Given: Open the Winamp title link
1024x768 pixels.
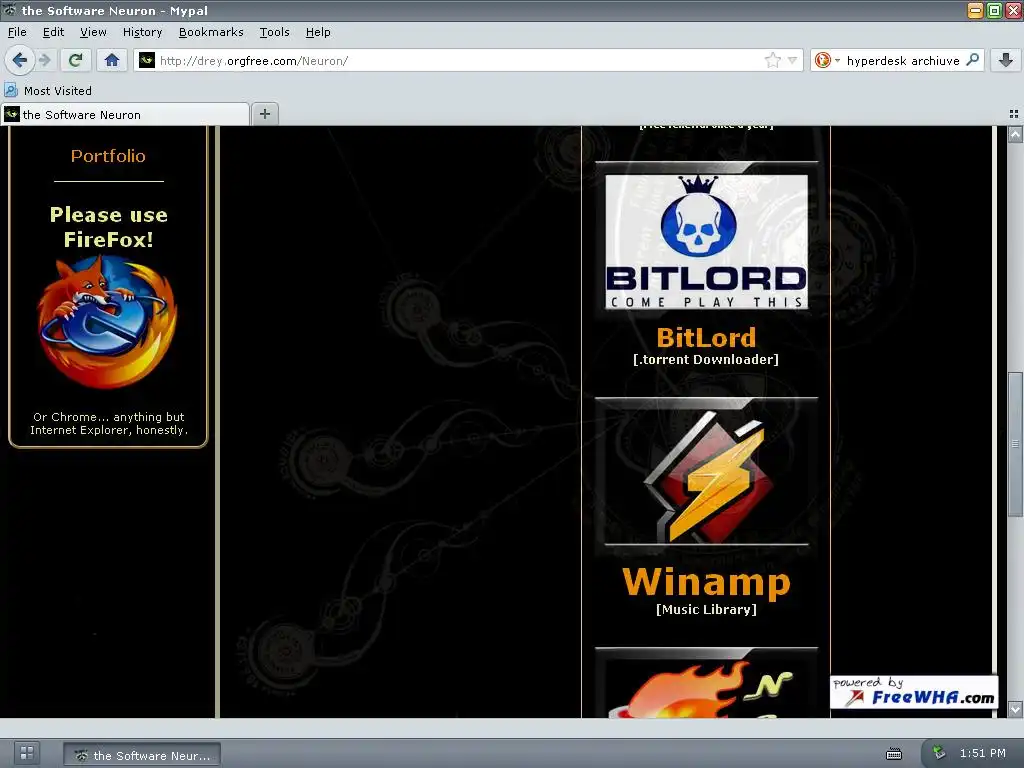Looking at the screenshot, I should tap(706, 582).
